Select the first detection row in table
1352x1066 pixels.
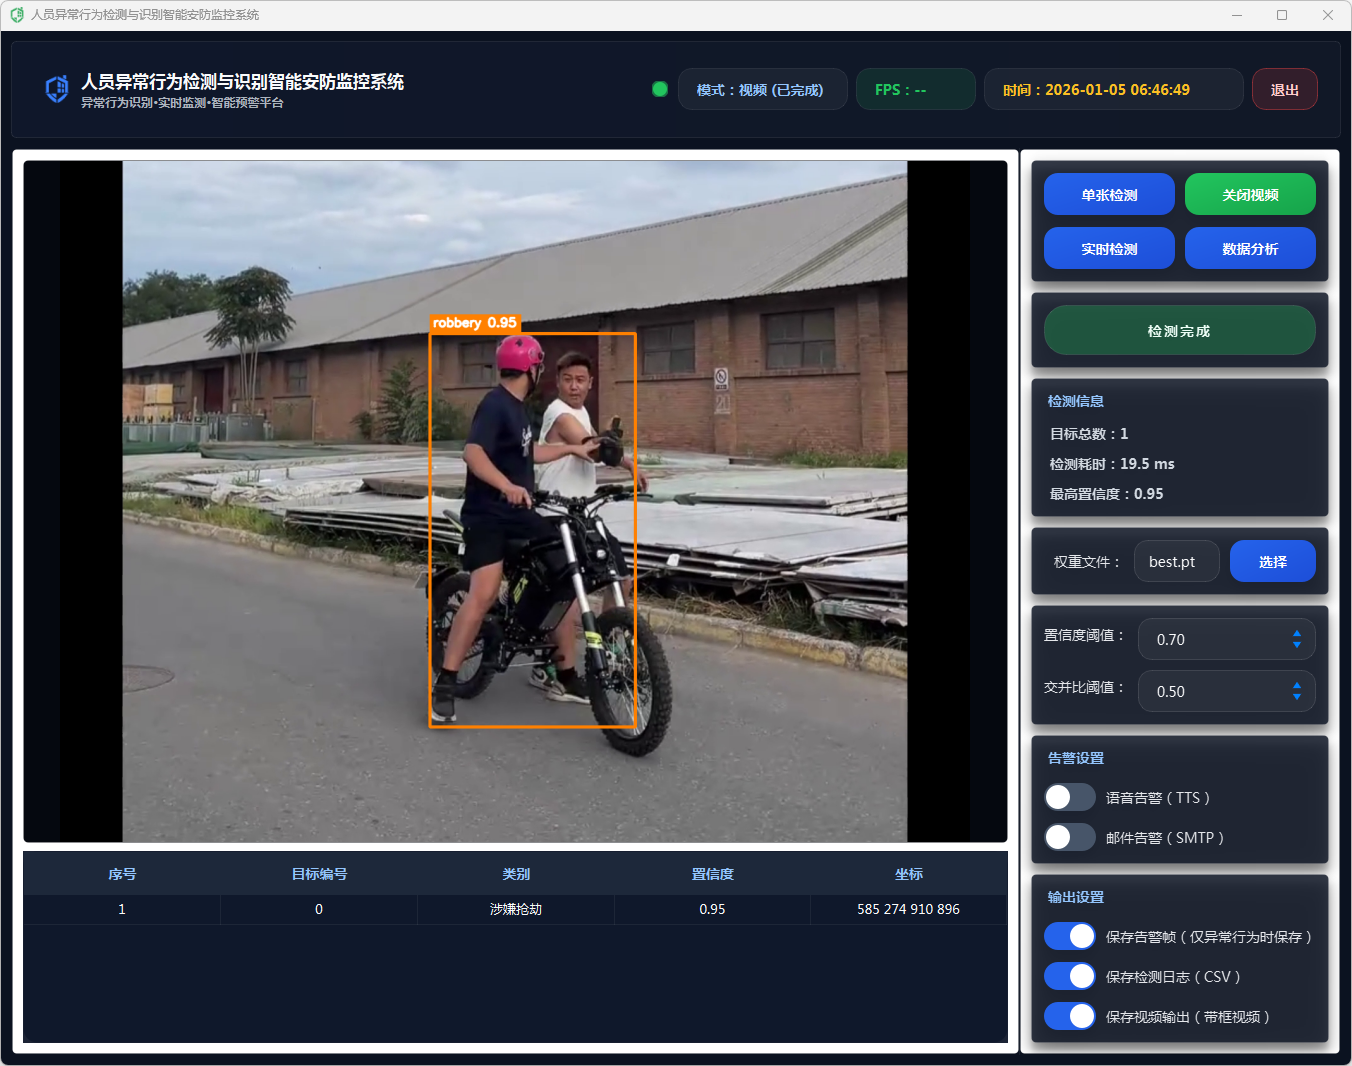pos(515,909)
